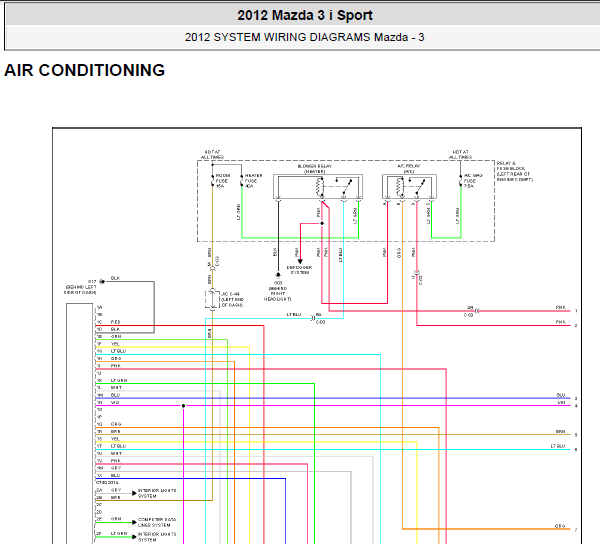Click the PNK label at right terminal 2
This screenshot has width=600, height=544.
561,322
